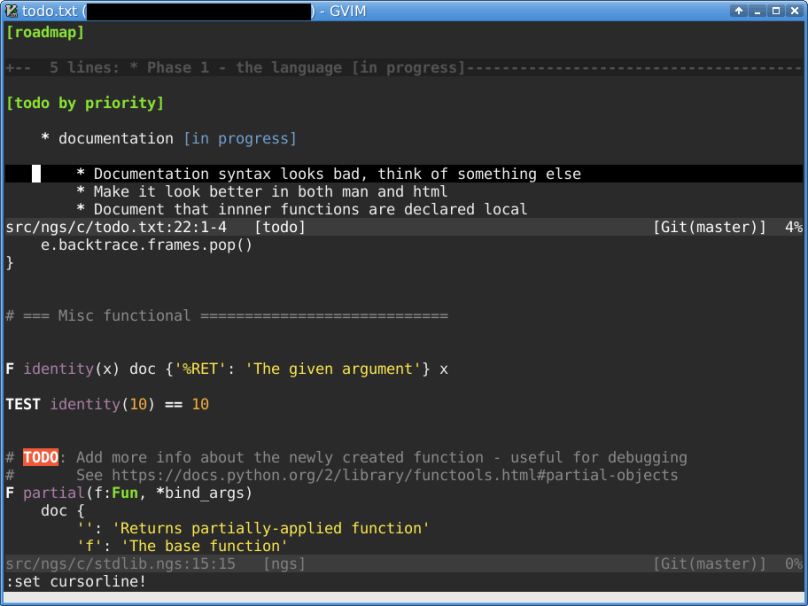The height and width of the screenshot is (606, 808).
Task: Click the 4% scroll position indicator
Action: coord(793,227)
